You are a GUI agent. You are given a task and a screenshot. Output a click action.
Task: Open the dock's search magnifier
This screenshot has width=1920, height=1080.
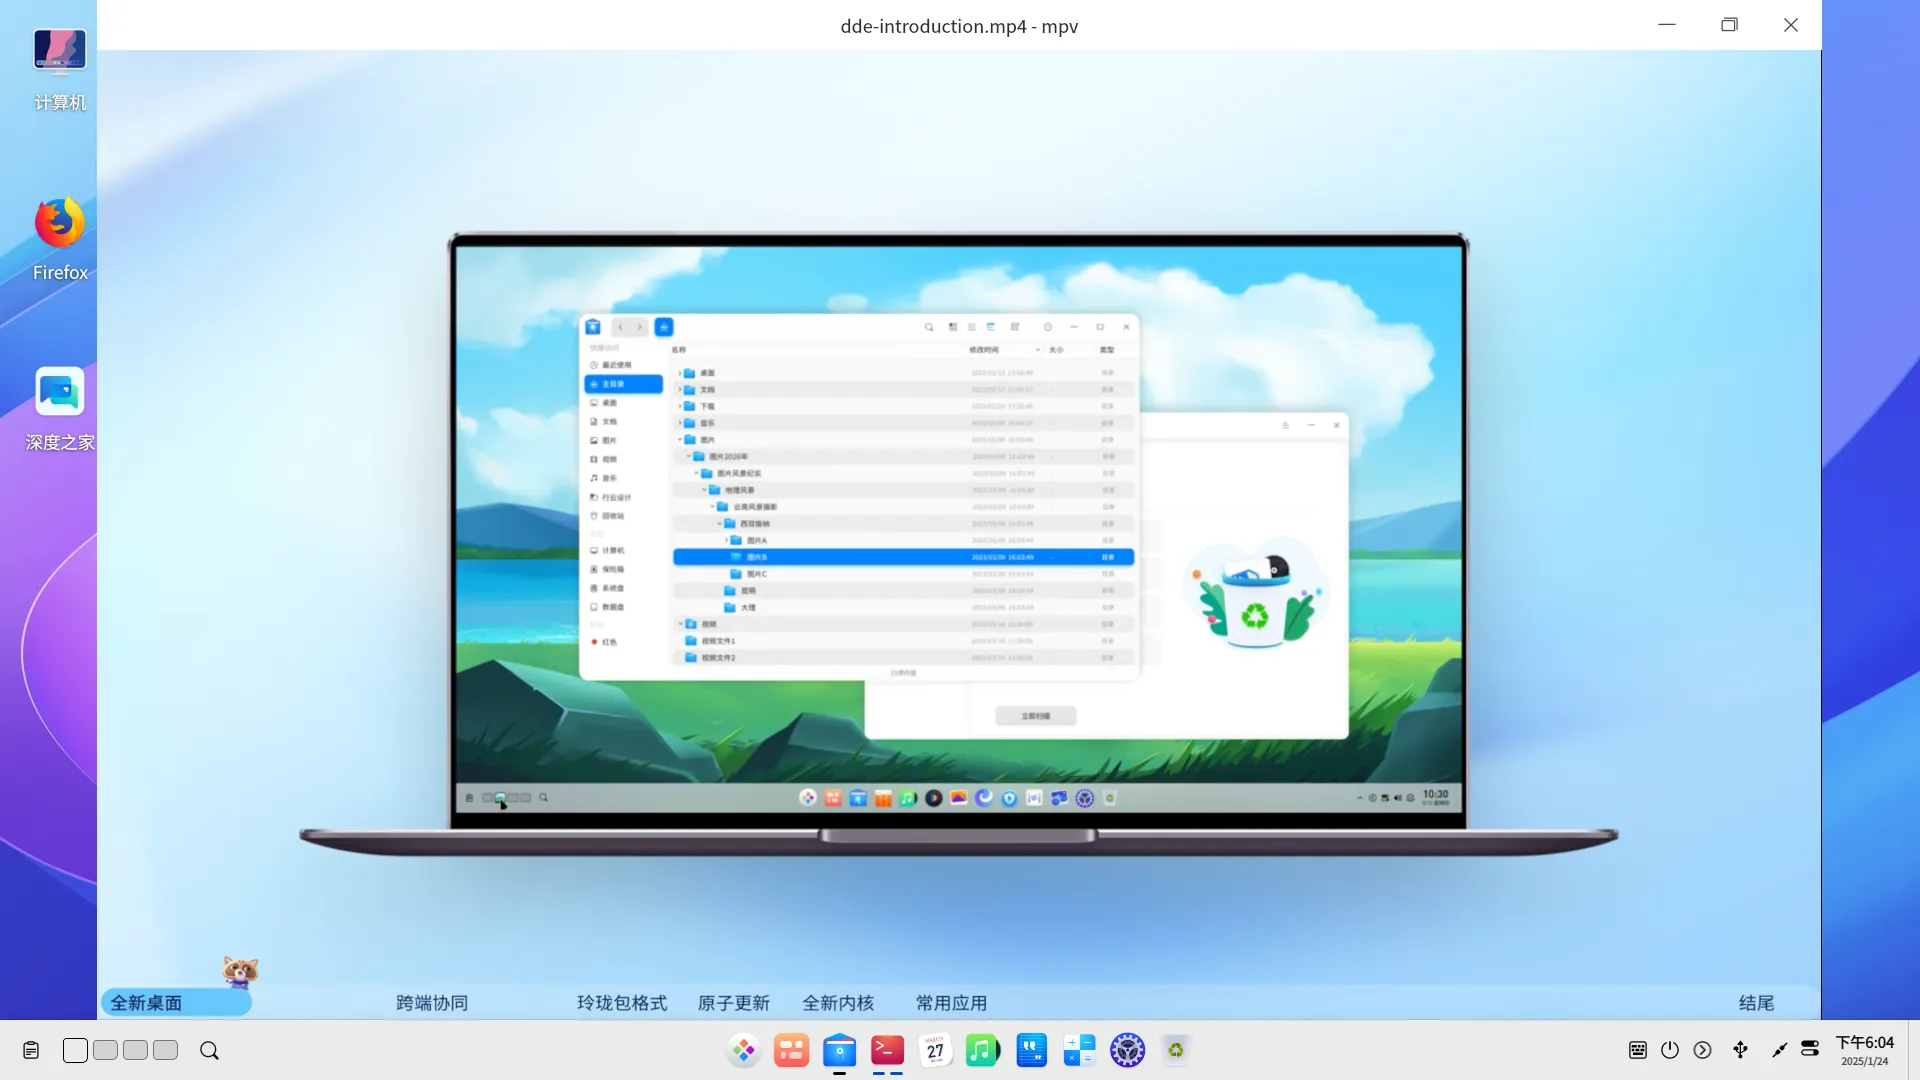coord(209,1050)
